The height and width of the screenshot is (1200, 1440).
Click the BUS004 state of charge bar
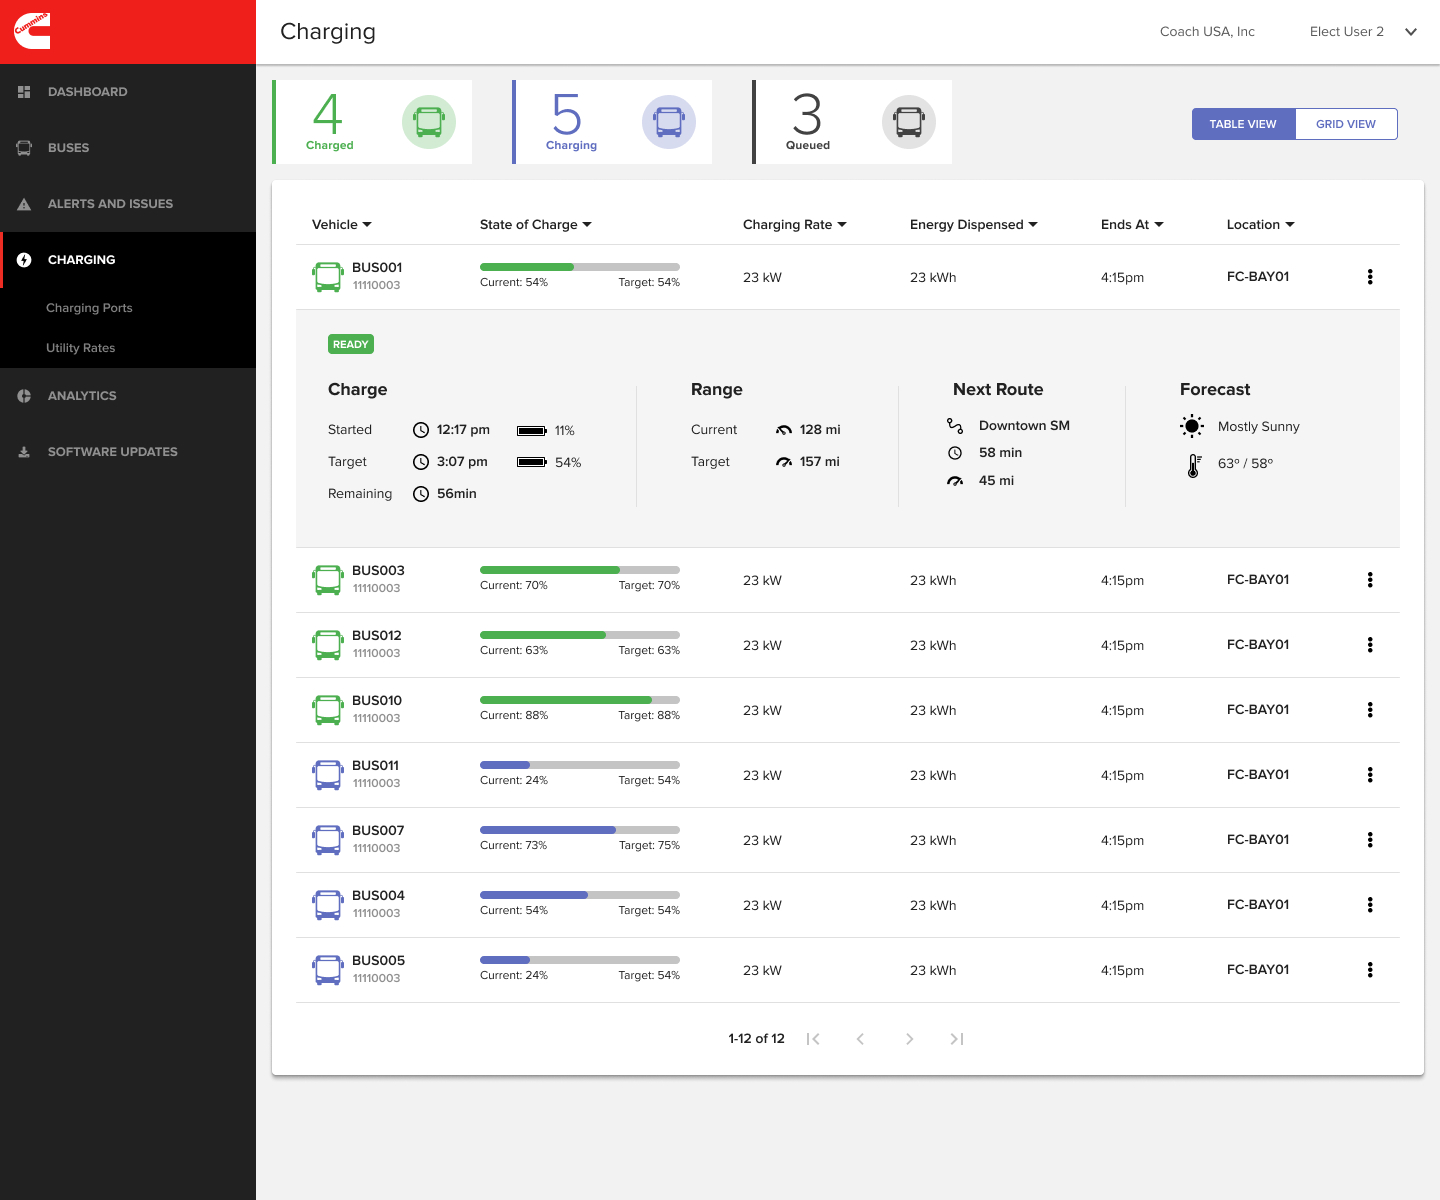580,895
